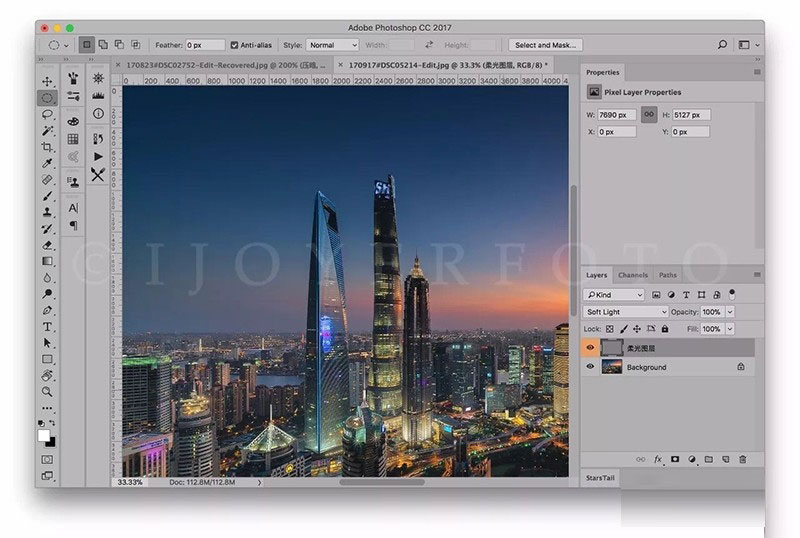Add a layer style with fx icon

pos(658,459)
